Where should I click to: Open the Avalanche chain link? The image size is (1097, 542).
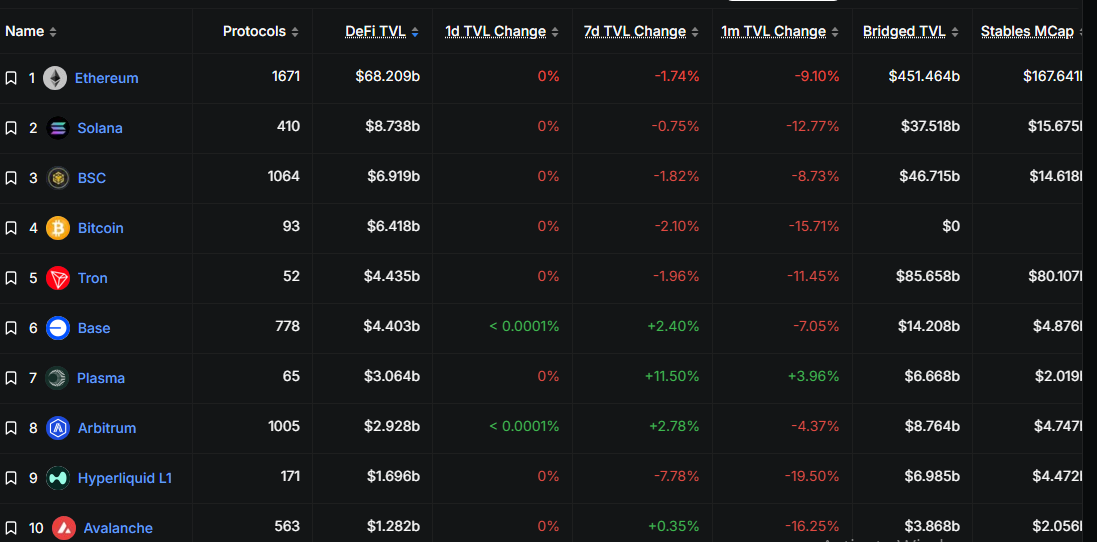118,528
